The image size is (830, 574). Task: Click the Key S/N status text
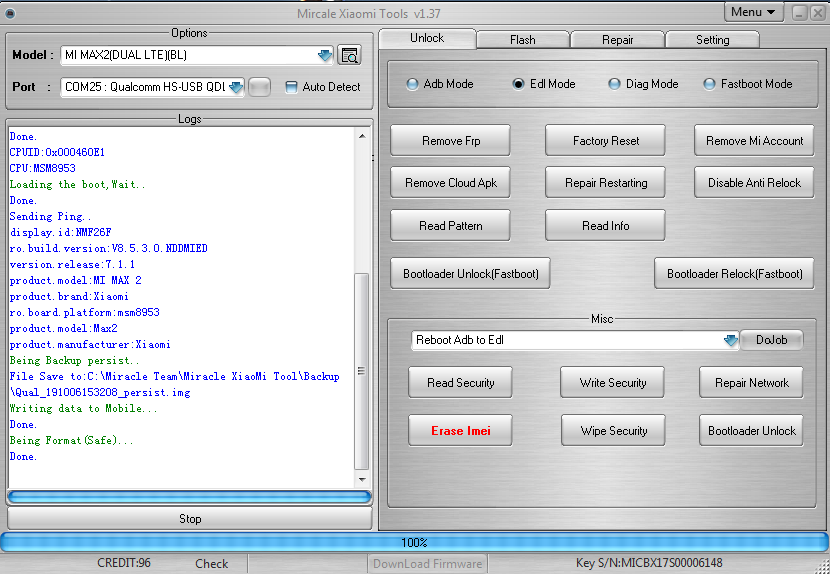point(649,563)
